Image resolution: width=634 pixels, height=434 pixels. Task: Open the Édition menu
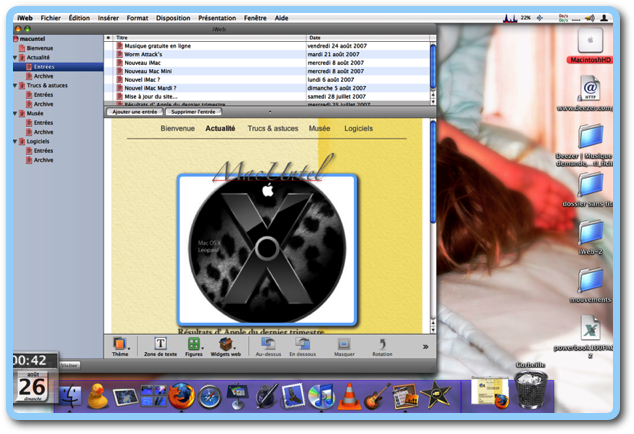(79, 18)
